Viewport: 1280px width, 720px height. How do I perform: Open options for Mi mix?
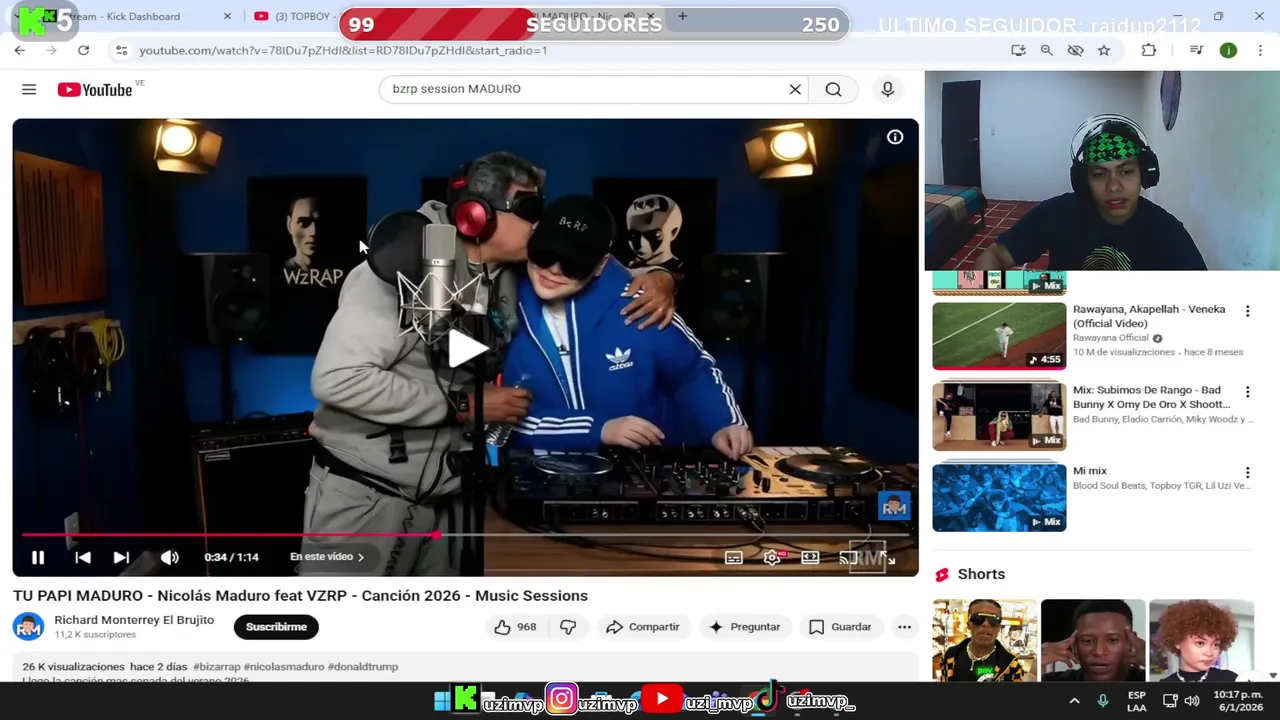point(1247,472)
